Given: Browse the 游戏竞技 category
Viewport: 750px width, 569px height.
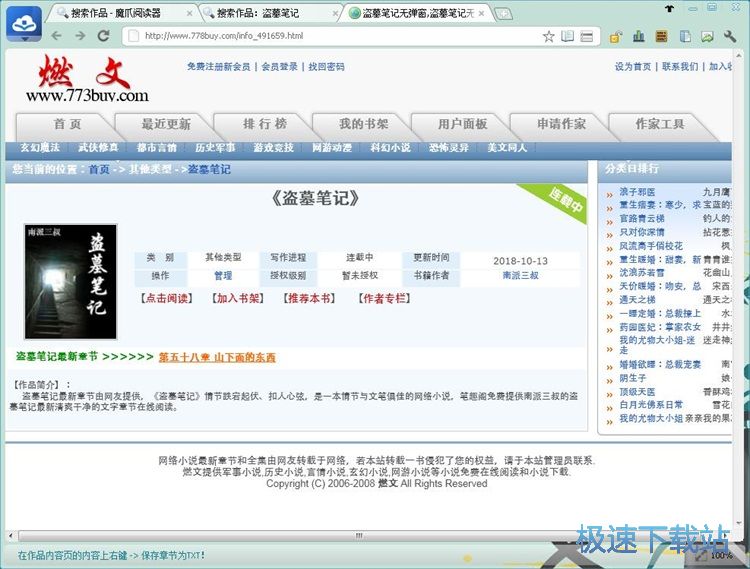Looking at the screenshot, I should pos(273,148).
